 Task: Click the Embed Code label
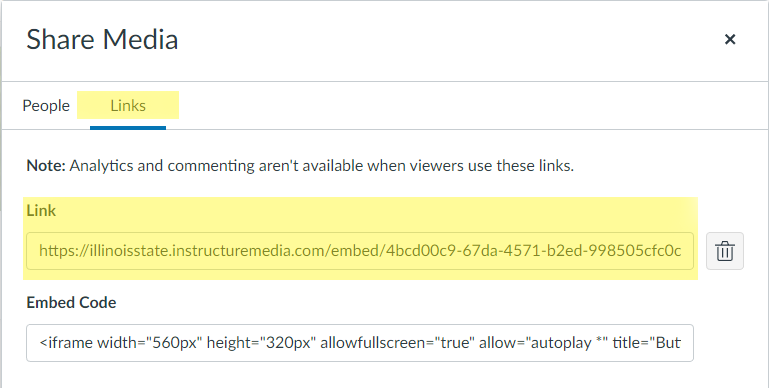coord(71,303)
